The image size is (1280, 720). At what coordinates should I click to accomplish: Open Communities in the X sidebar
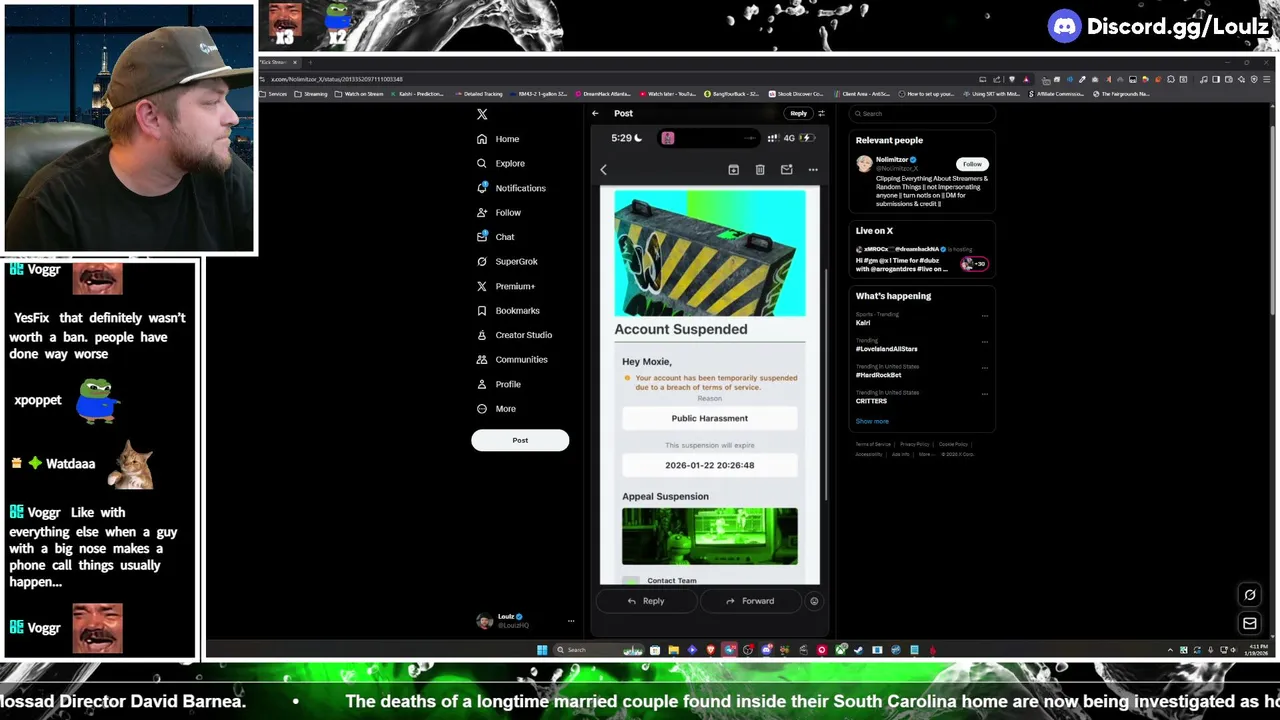click(x=512, y=360)
